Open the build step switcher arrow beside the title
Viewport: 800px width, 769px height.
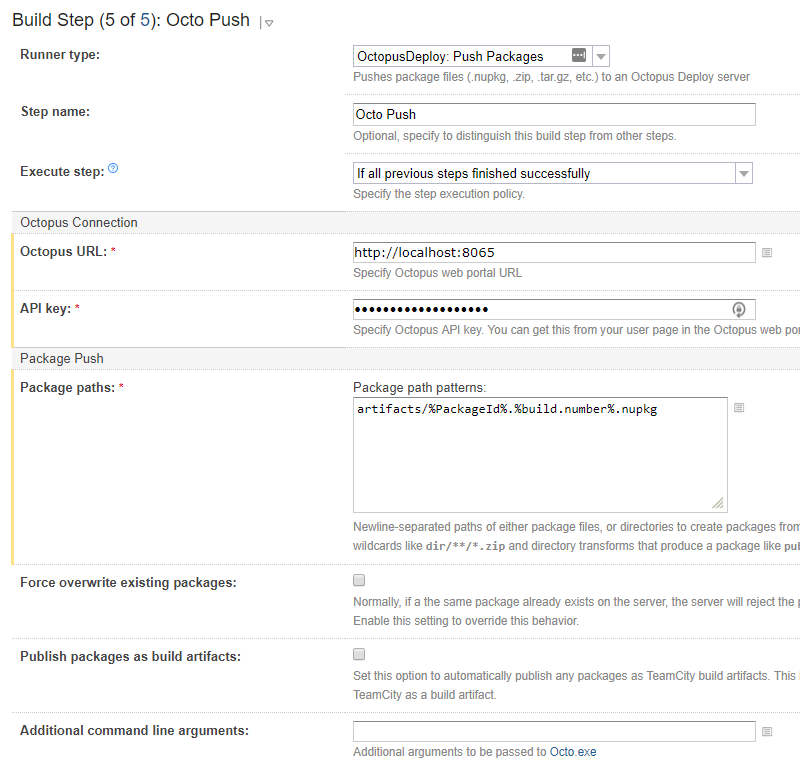(x=268, y=23)
